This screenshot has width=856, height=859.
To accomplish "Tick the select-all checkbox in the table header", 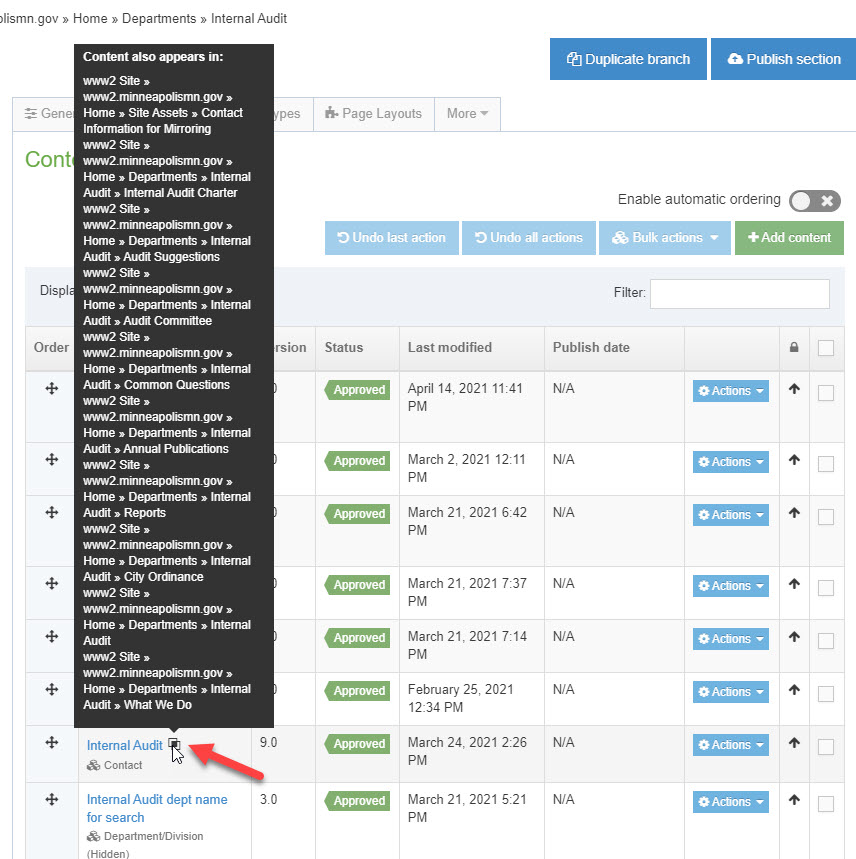I will (x=826, y=348).
